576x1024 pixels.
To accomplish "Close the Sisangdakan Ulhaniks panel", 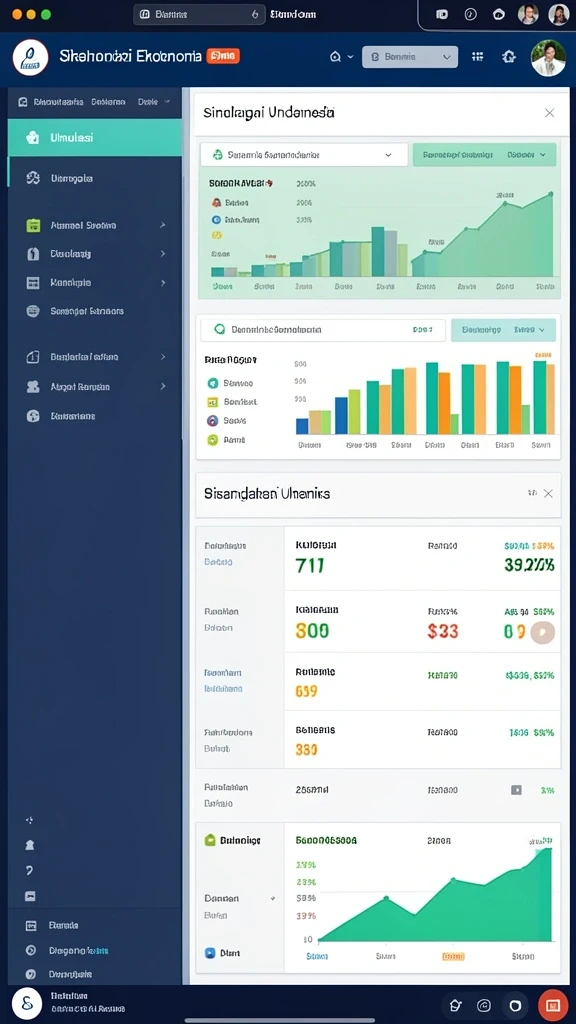I will point(548,494).
